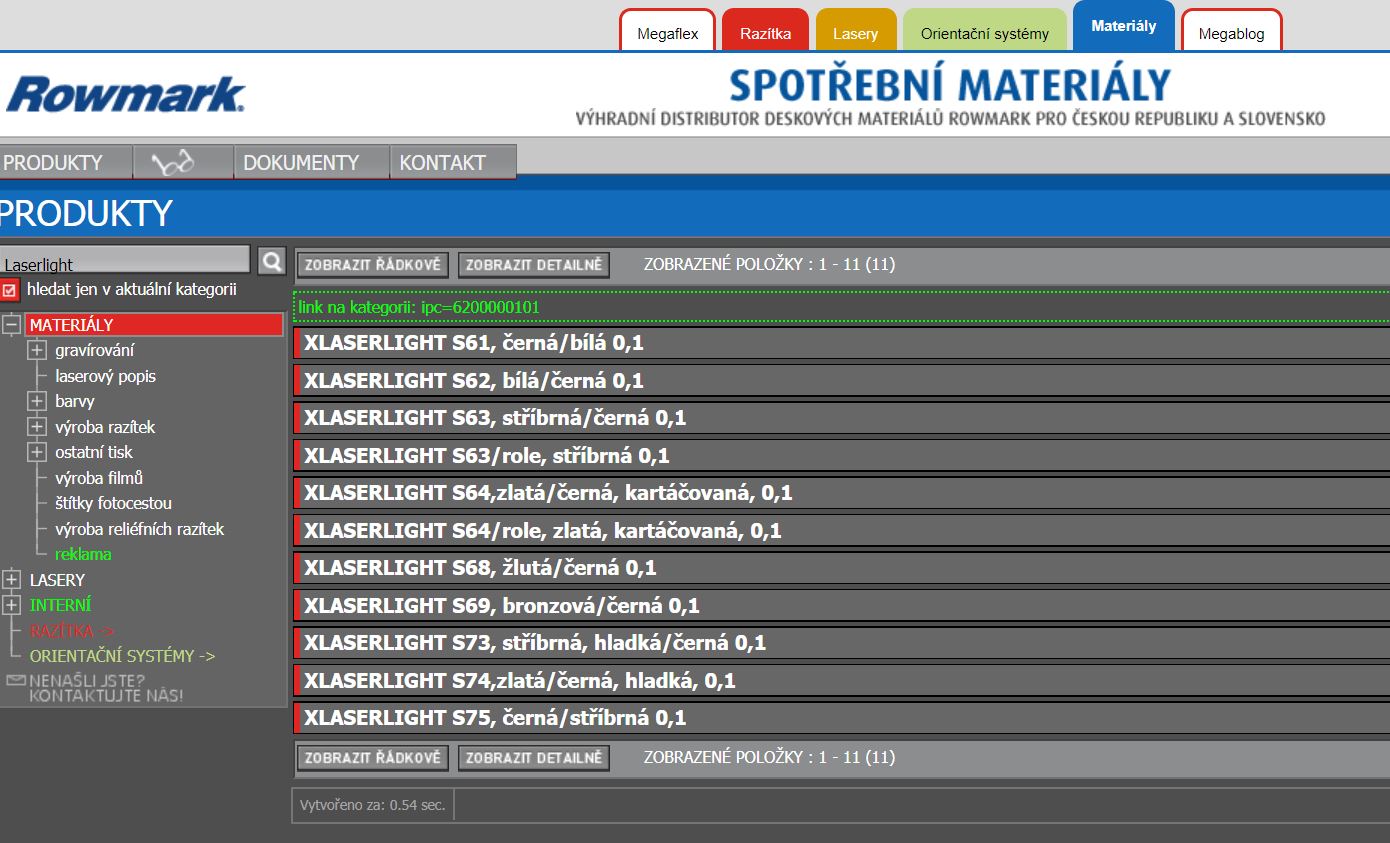1390x843 pixels.
Task: Click top ZOBRAZIT DETAILNĚ button
Action: 534,265
